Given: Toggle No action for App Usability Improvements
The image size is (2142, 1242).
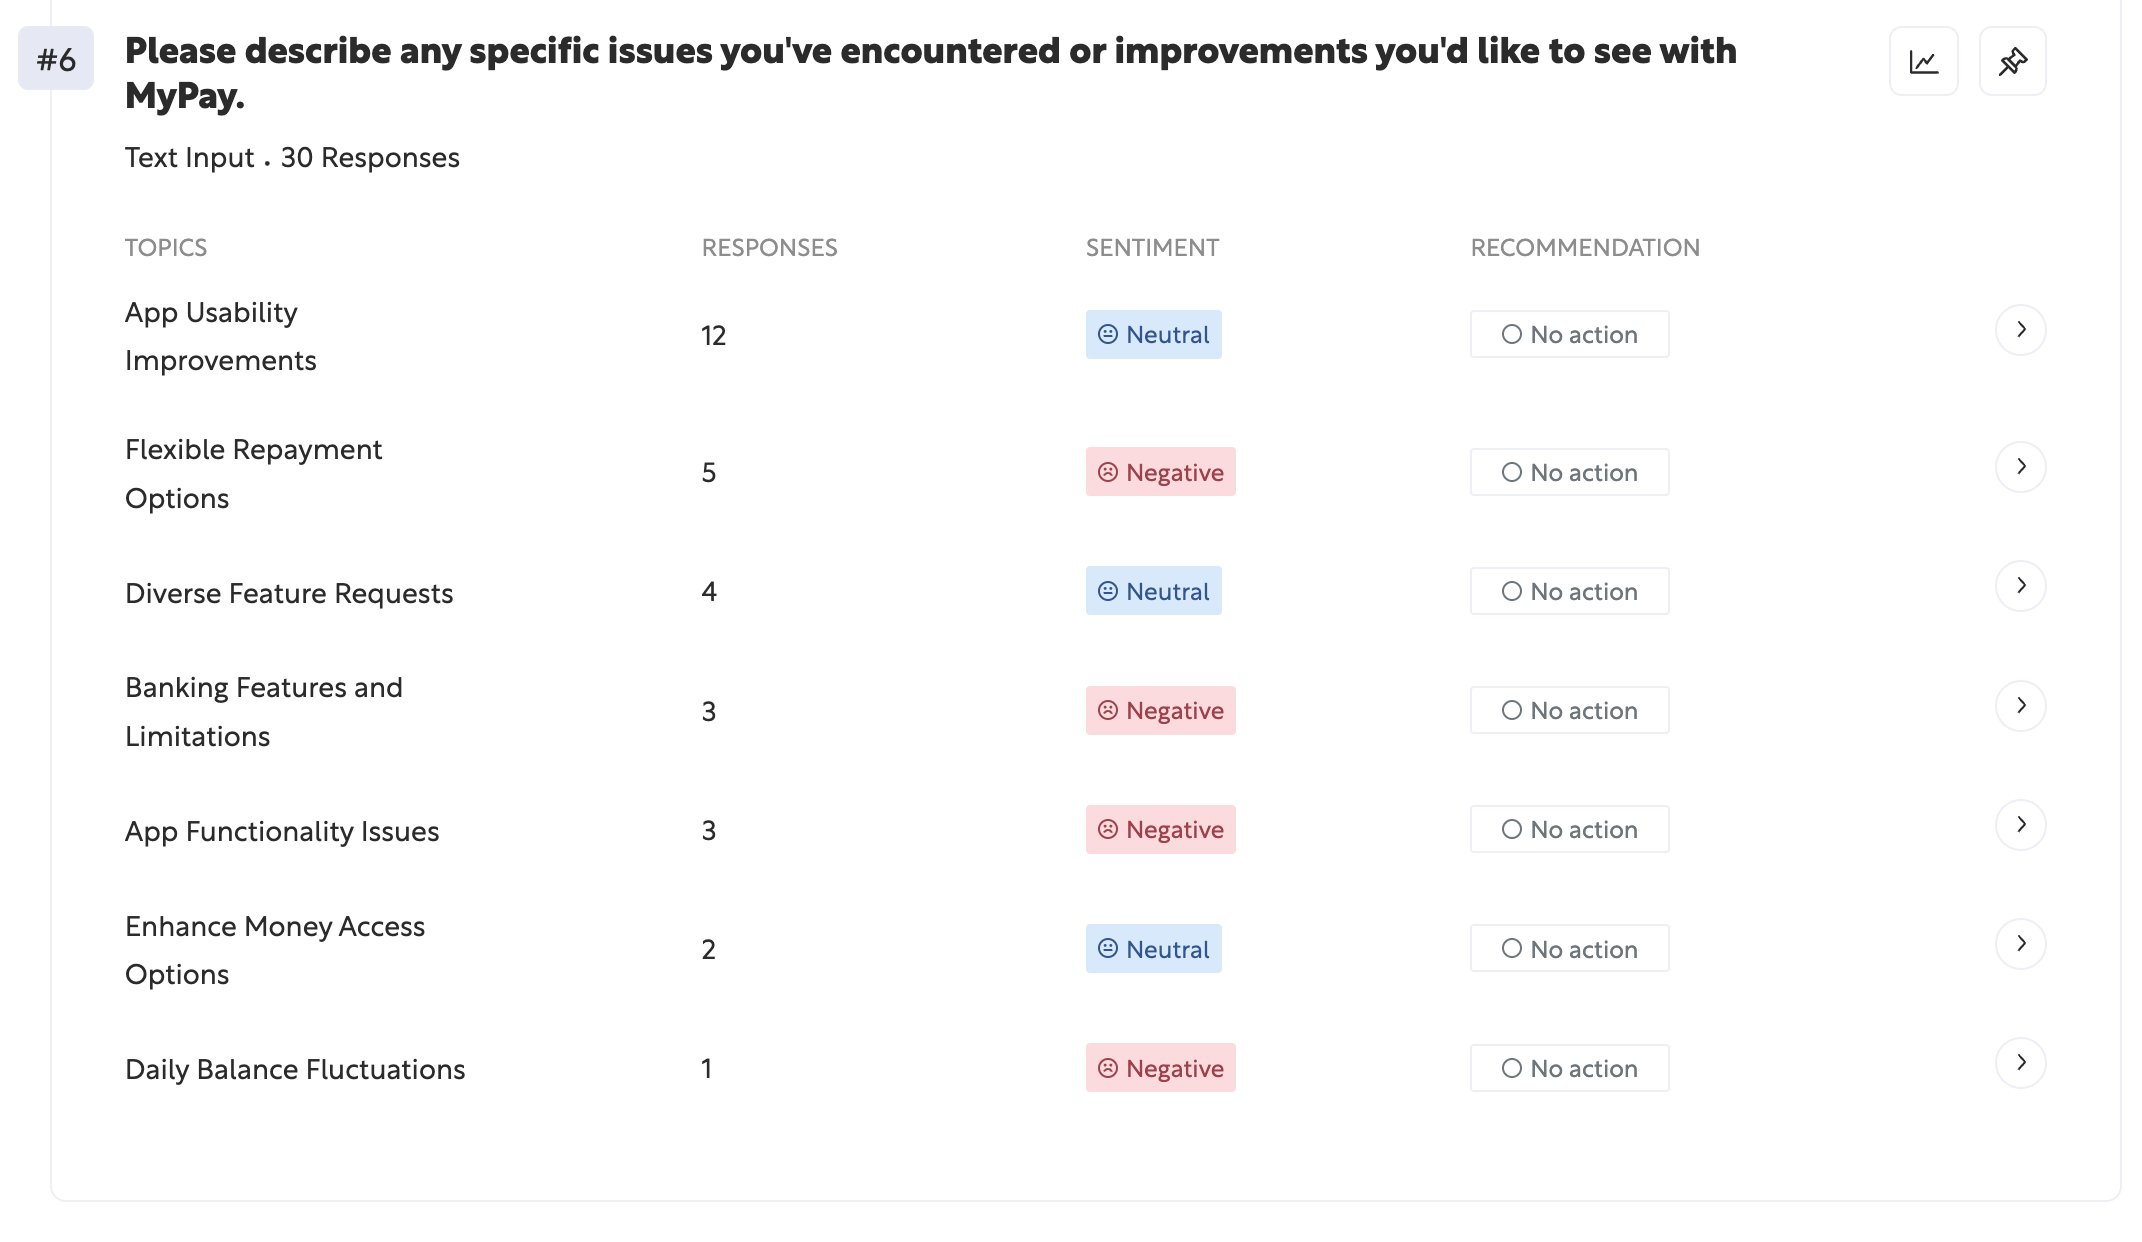Looking at the screenshot, I should (x=1569, y=335).
